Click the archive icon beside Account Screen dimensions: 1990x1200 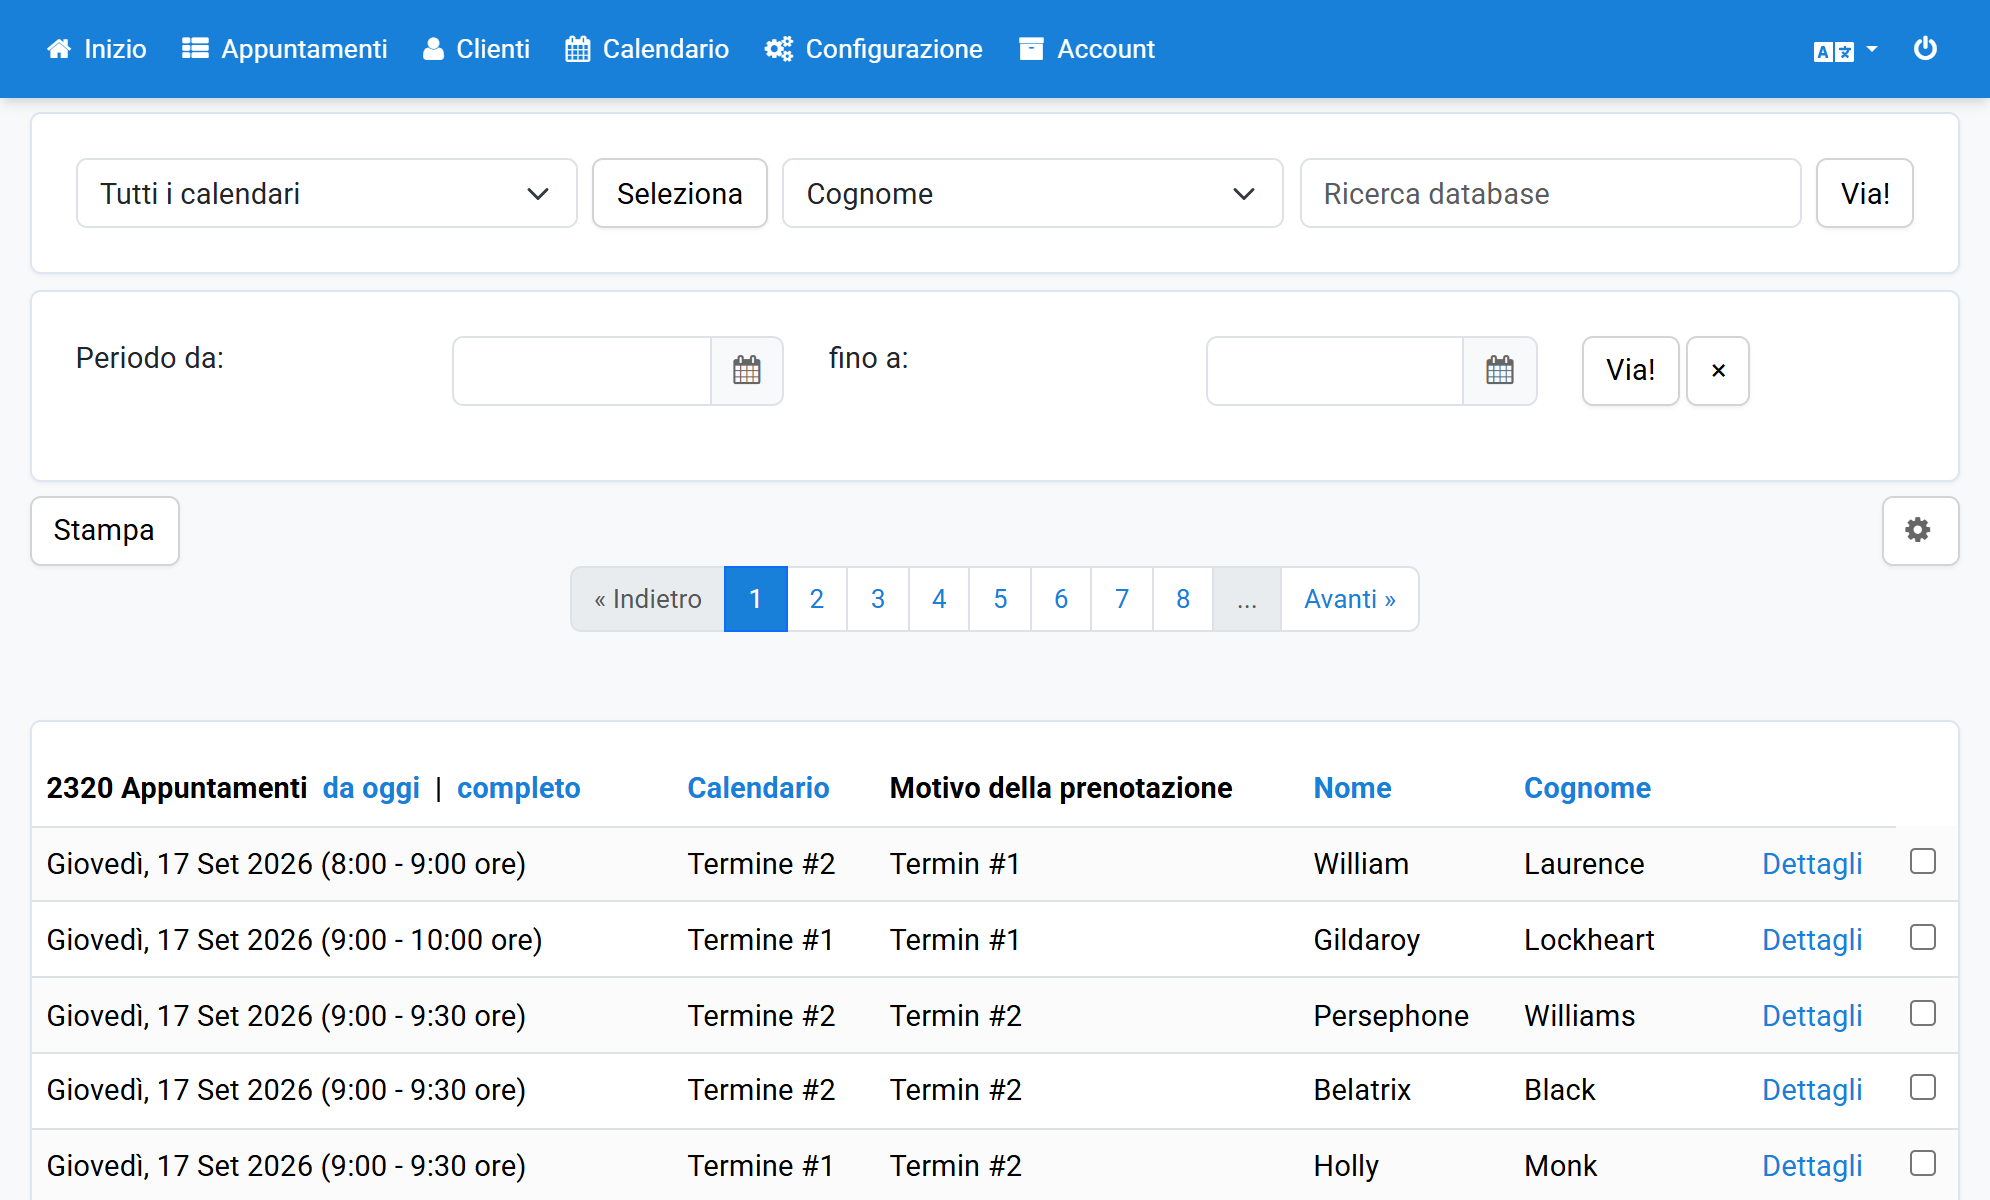coord(1031,49)
